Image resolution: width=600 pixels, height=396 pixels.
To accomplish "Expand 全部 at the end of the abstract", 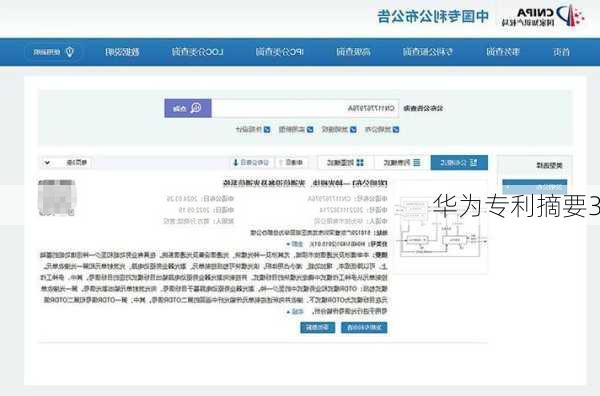I will point(295,312).
